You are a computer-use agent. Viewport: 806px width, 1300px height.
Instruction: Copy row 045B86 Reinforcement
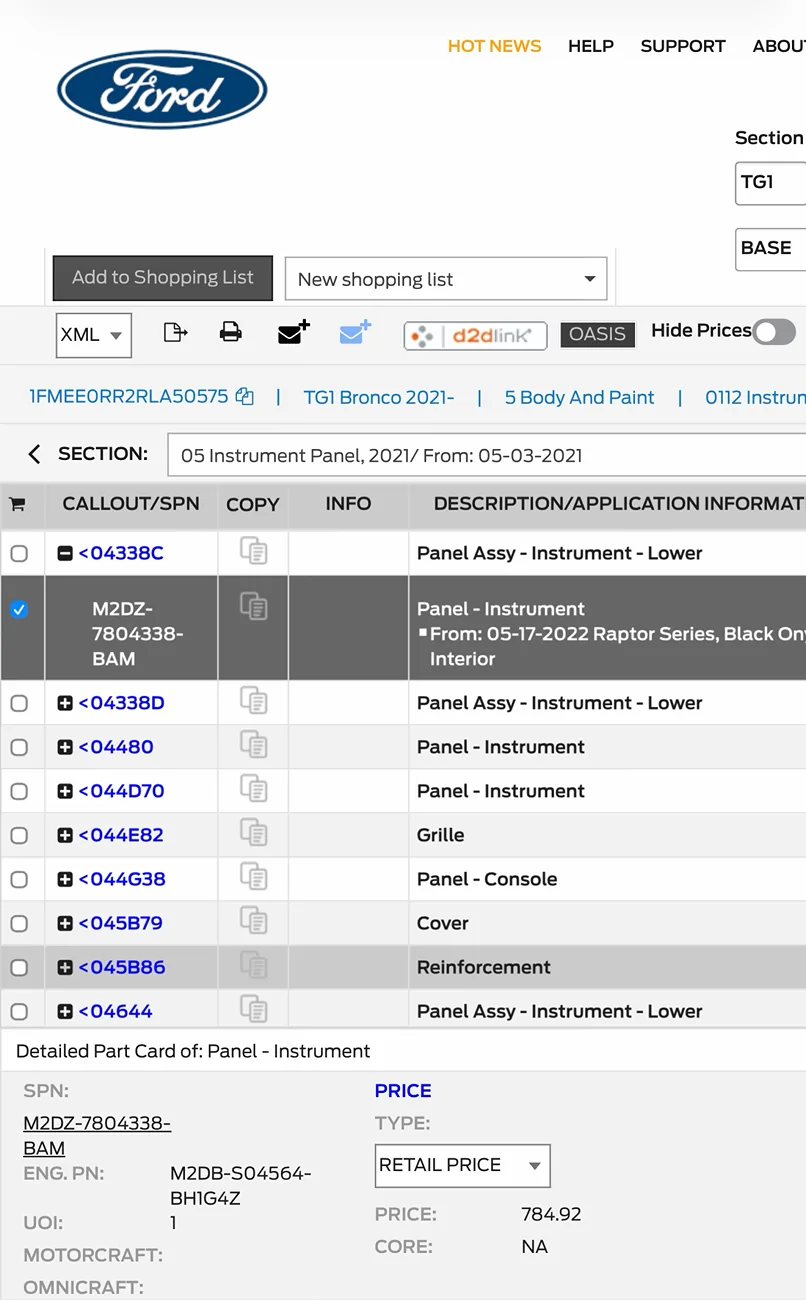pyautogui.click(x=253, y=964)
